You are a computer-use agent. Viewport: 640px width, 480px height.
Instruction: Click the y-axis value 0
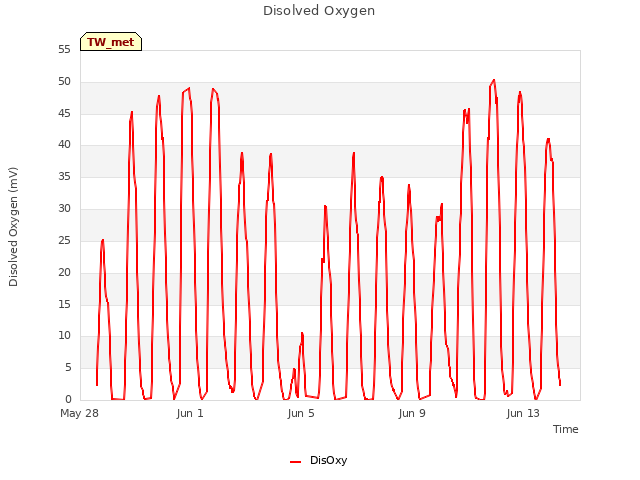[x=68, y=399]
